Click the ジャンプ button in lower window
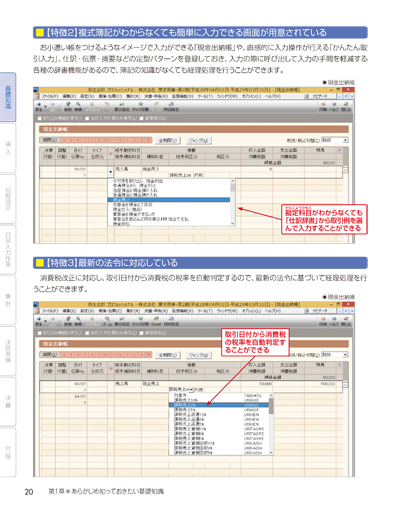Image resolution: width=400 pixels, height=510 pixels. click(x=198, y=355)
